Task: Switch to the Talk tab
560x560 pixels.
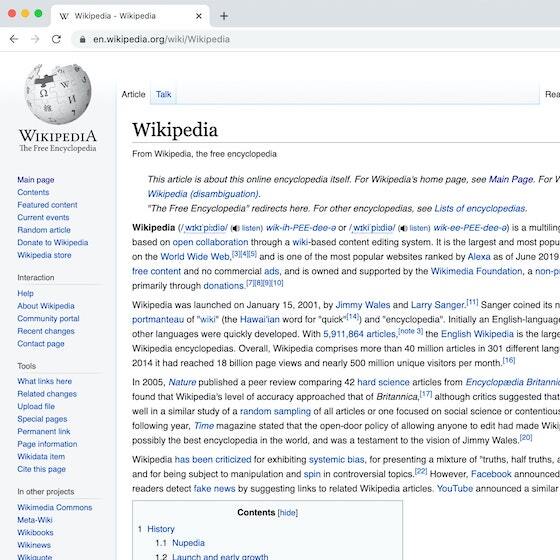Action: 164,94
